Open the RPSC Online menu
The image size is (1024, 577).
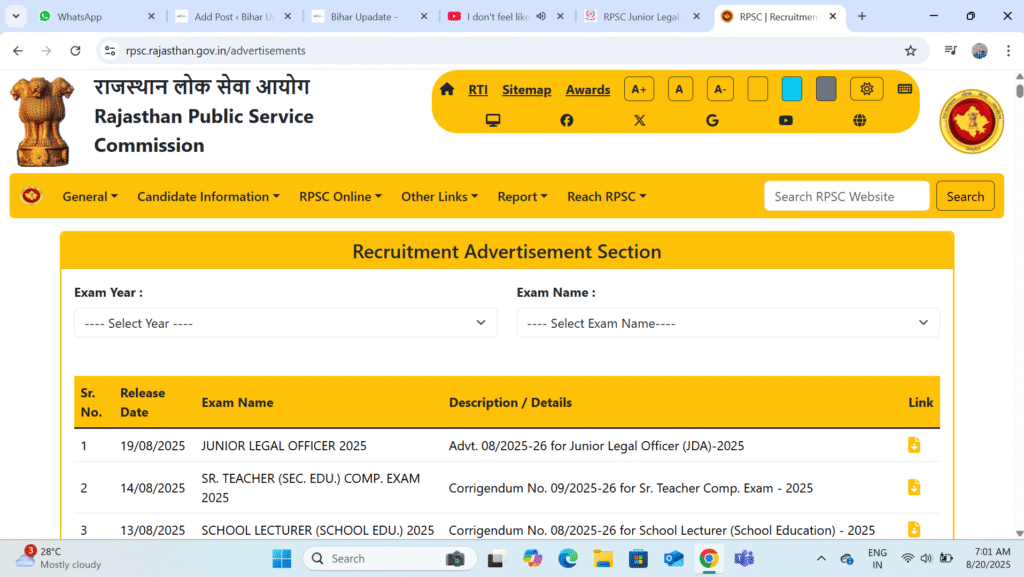pyautogui.click(x=340, y=196)
